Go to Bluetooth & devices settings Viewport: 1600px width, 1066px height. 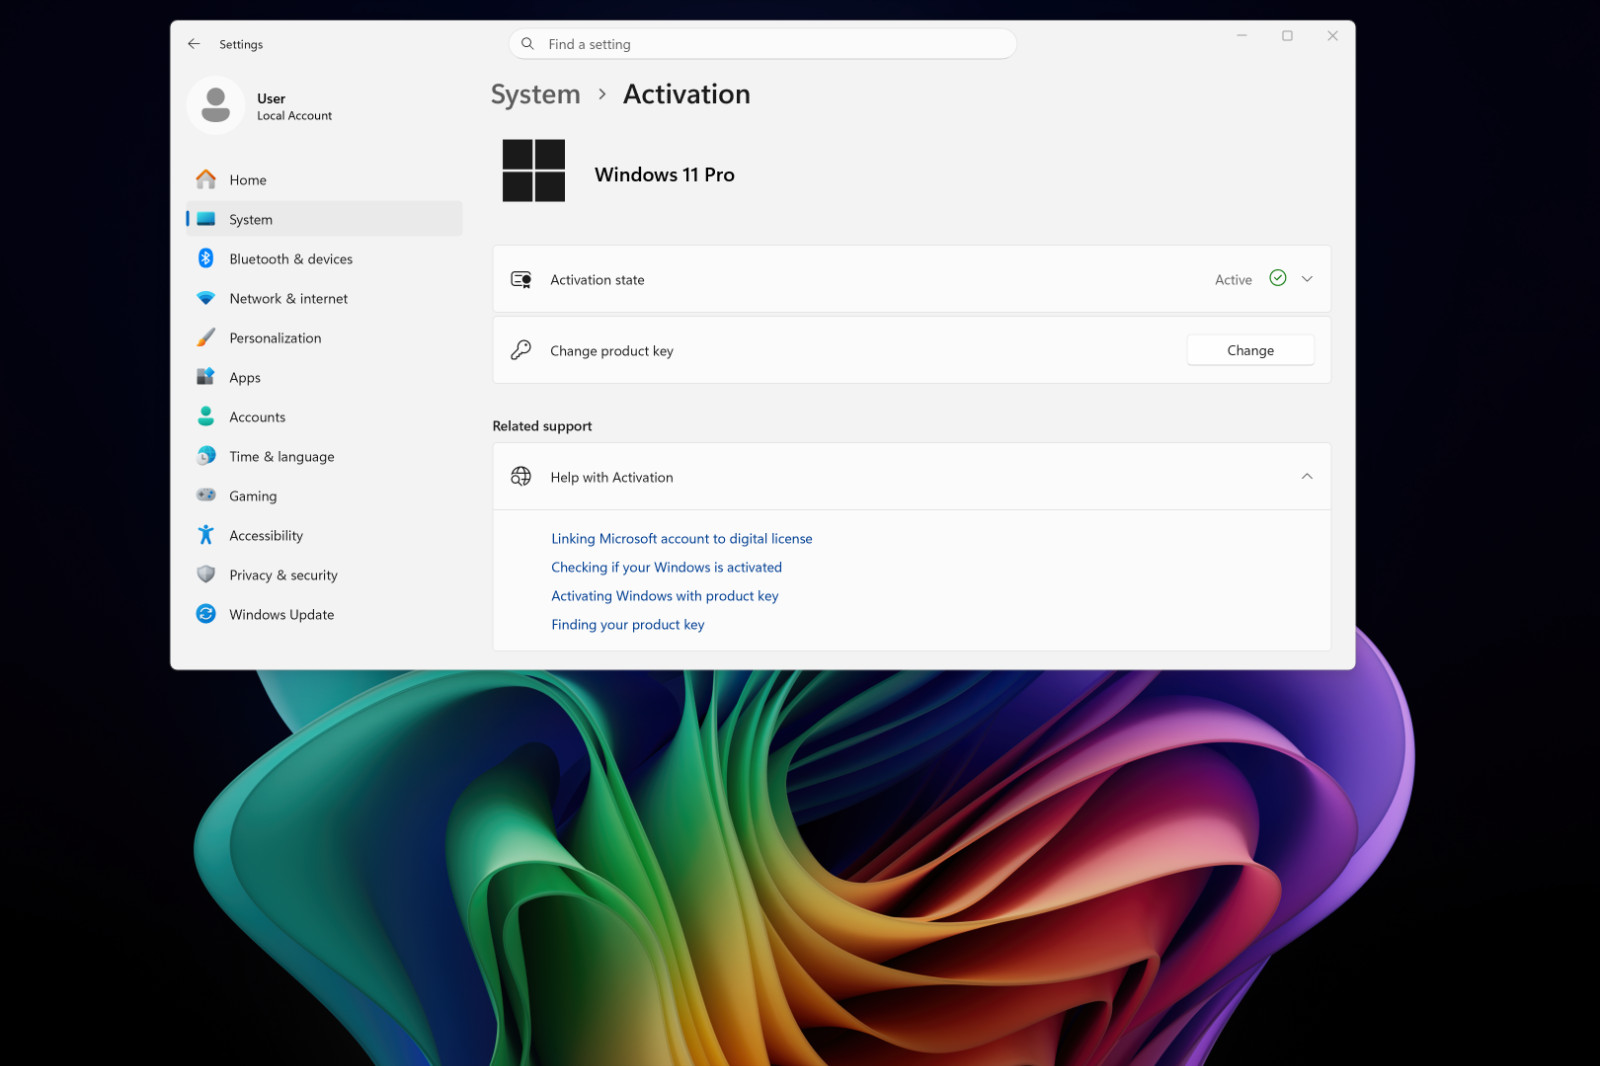click(324, 259)
